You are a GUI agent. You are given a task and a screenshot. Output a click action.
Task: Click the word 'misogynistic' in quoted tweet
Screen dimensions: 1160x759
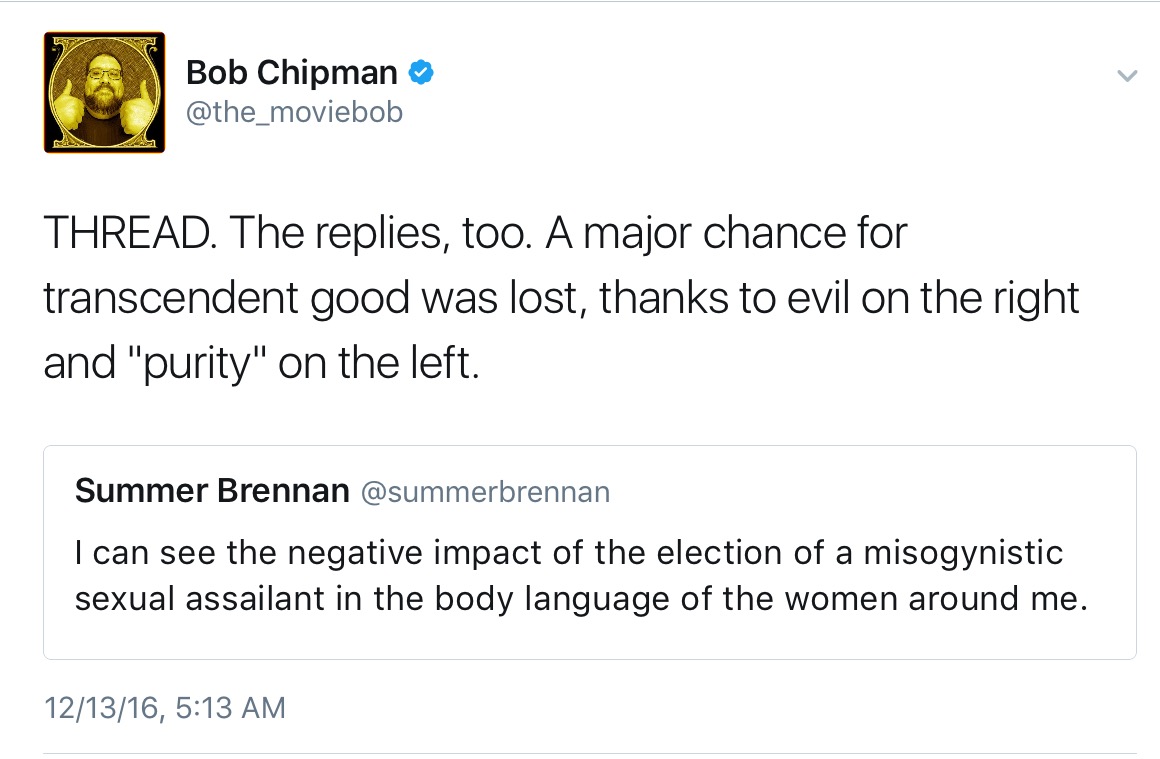(963, 553)
